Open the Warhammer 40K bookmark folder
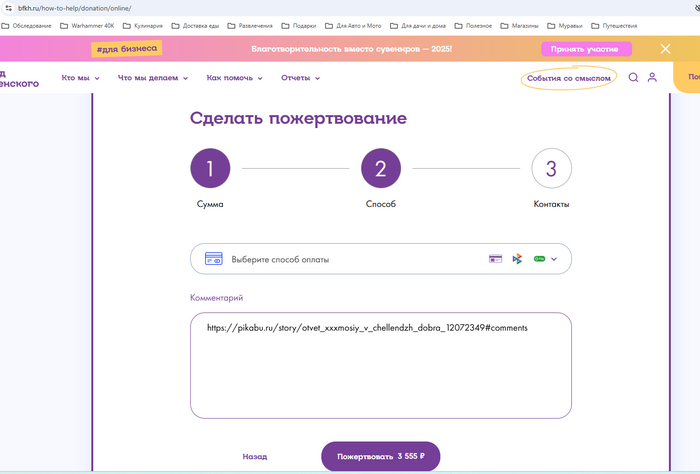 (90, 25)
